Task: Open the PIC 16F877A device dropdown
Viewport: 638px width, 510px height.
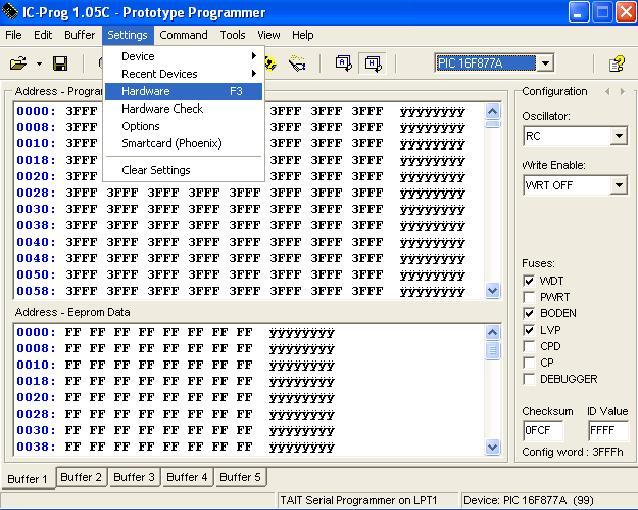Action: tap(545, 63)
